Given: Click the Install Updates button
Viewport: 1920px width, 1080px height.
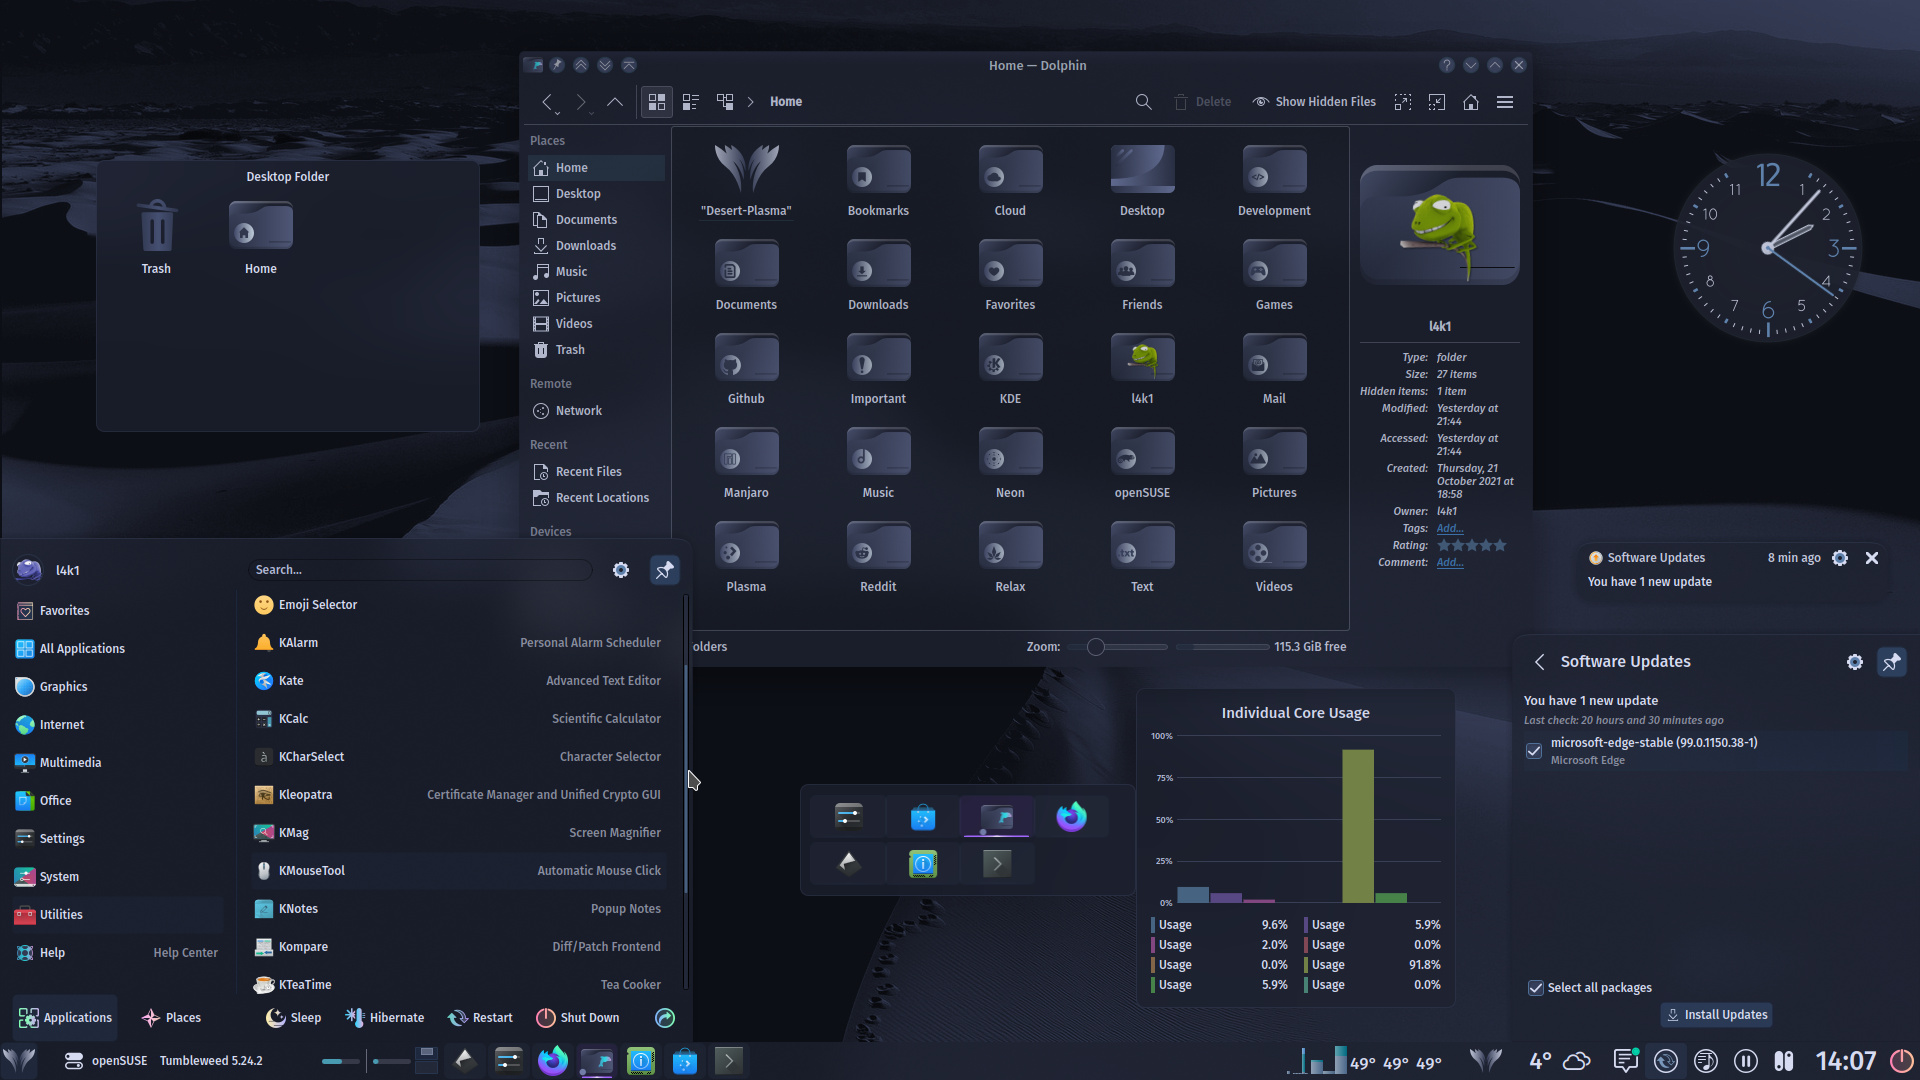Looking at the screenshot, I should [x=1716, y=1015].
